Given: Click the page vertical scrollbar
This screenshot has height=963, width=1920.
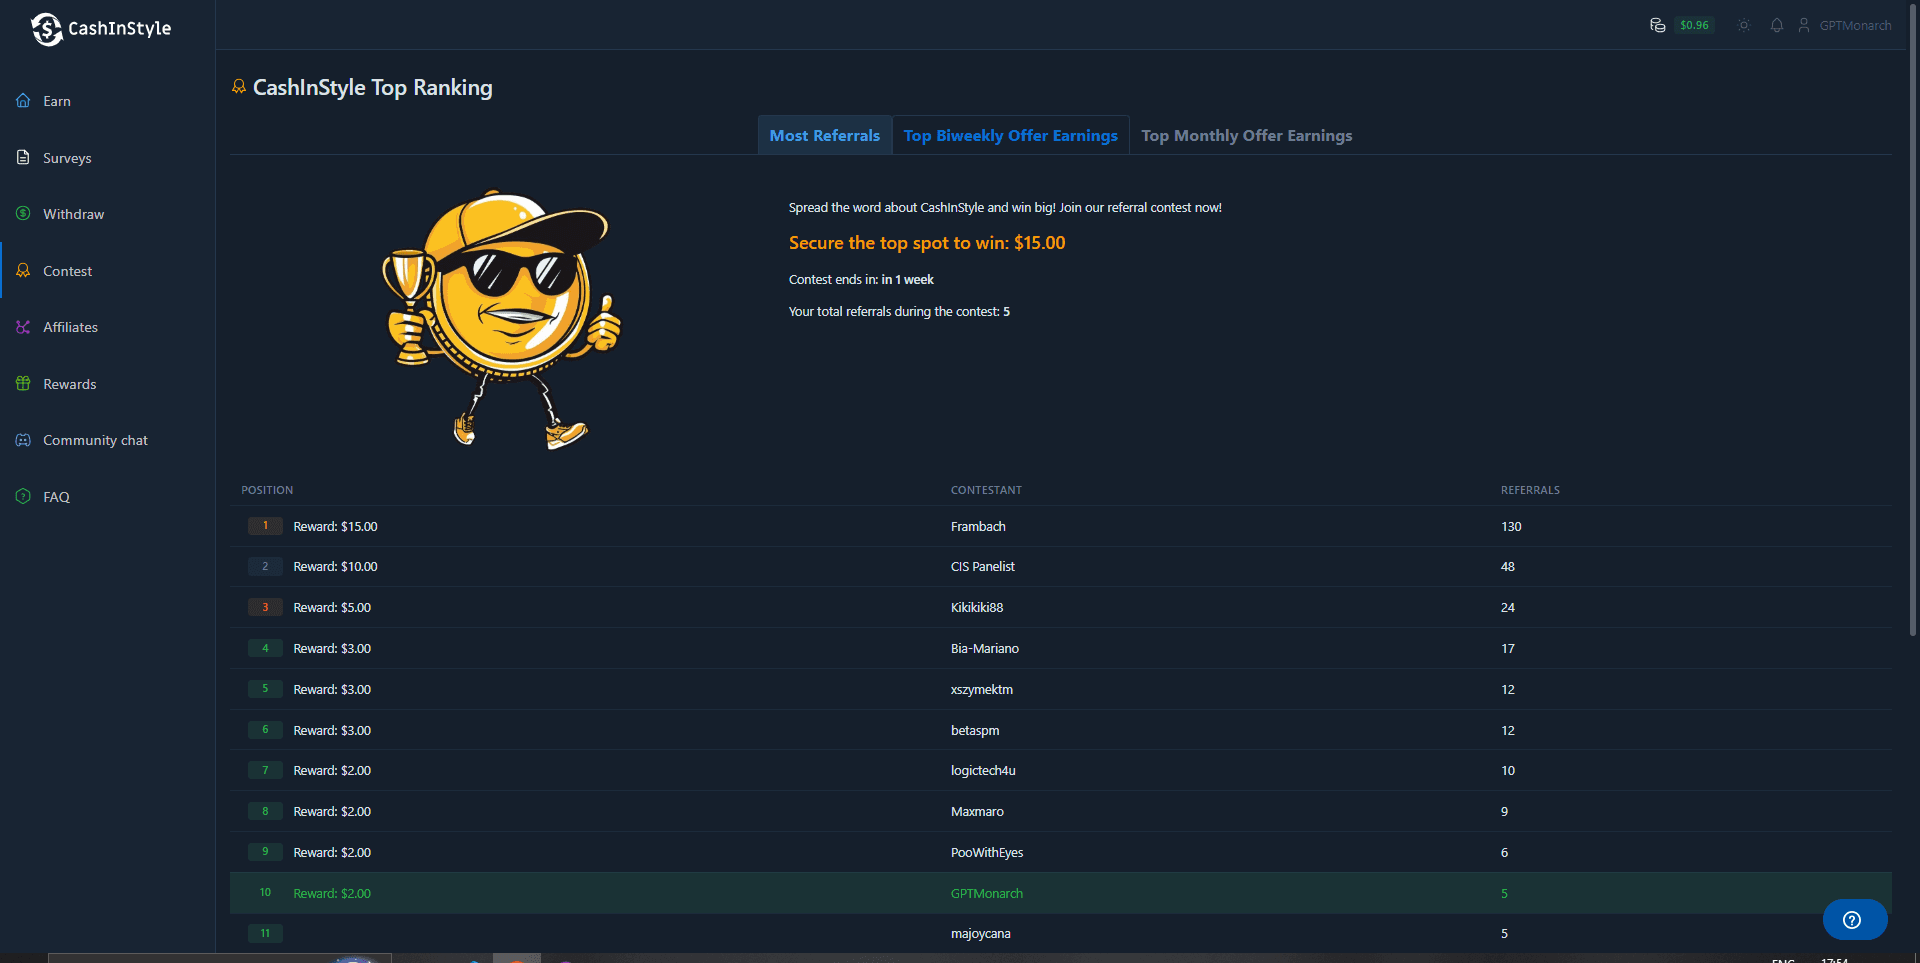Looking at the screenshot, I should [1913, 320].
